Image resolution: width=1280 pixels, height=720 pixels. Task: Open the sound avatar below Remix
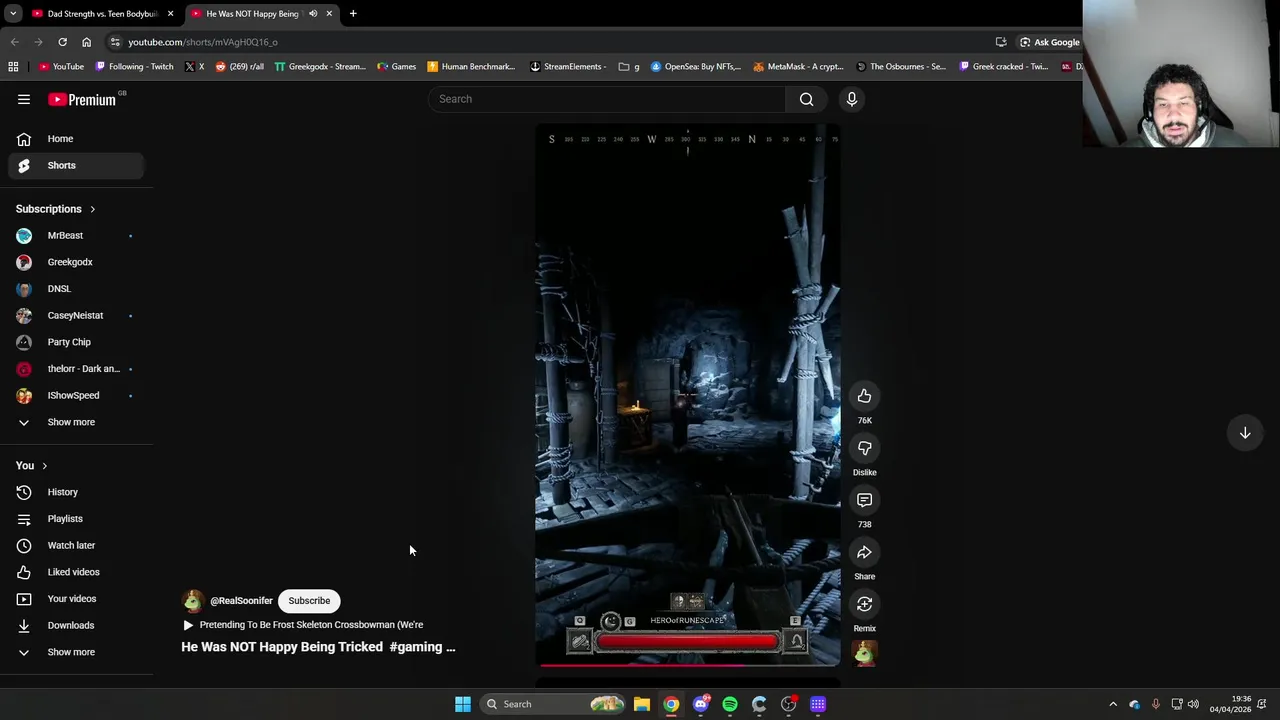pyautogui.click(x=864, y=653)
